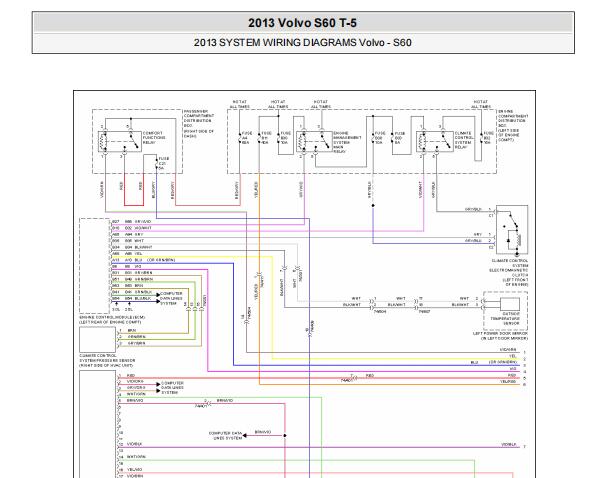Click the "BLU (OR GRN/BRN)" ECM pin label
604x478 pixels.
[x=154, y=260]
